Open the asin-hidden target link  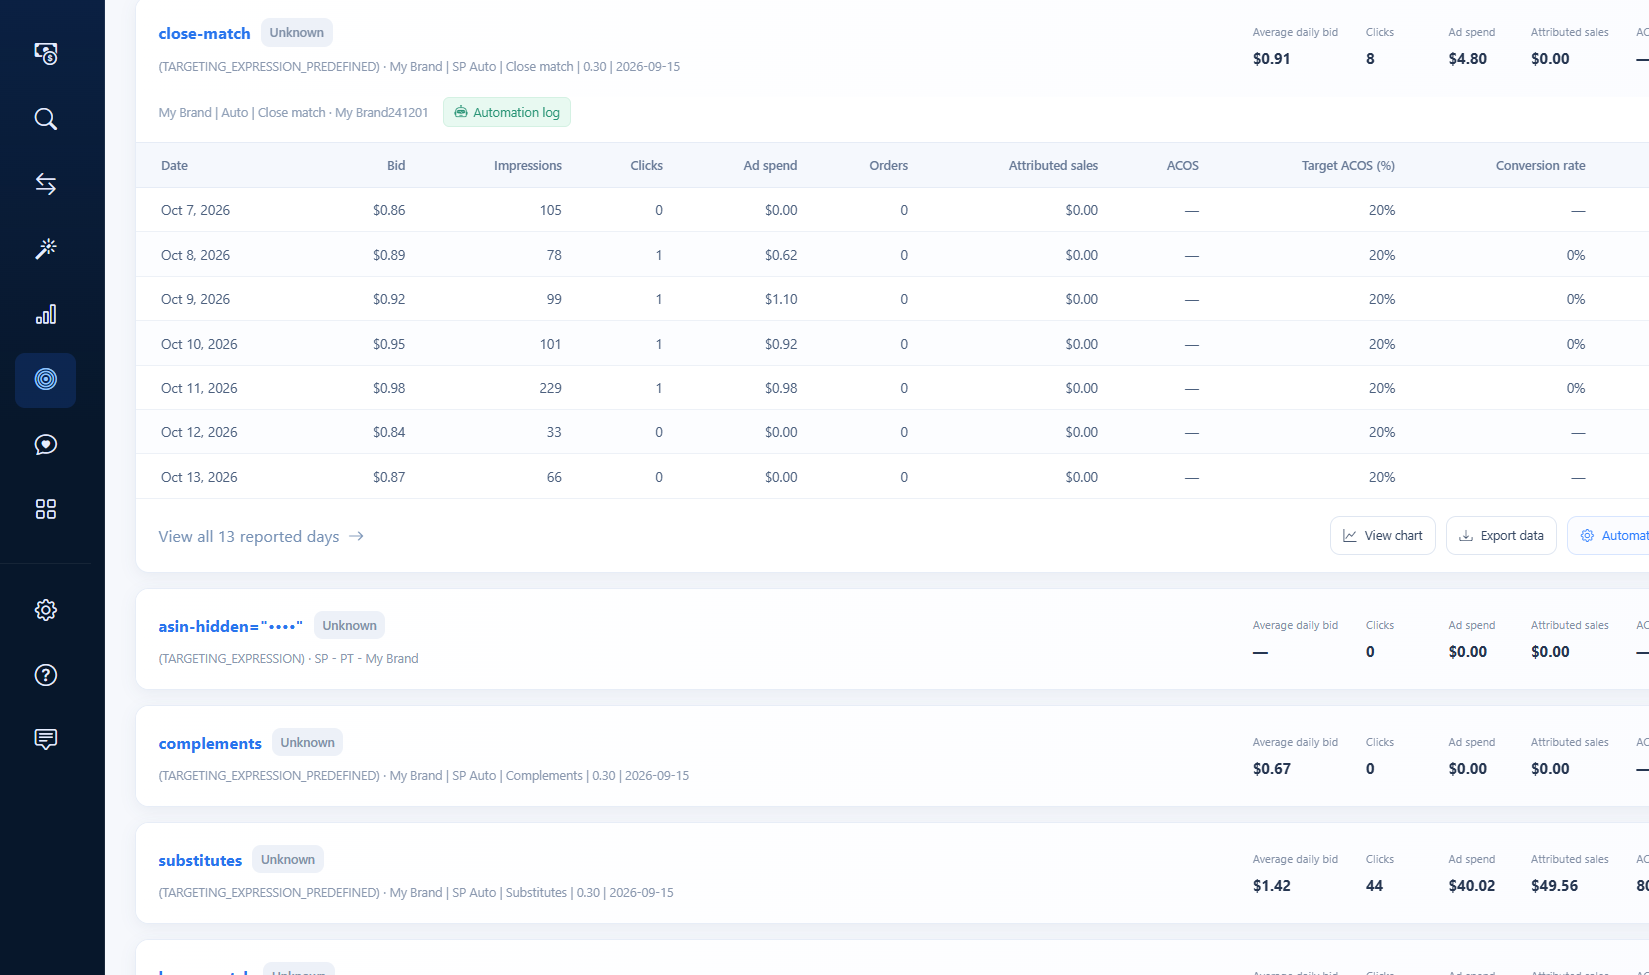[230, 626]
